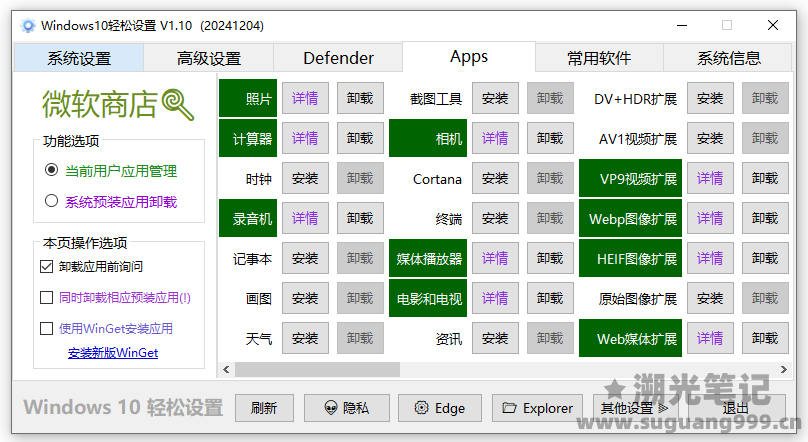Click the Explorer button

(x=537, y=408)
